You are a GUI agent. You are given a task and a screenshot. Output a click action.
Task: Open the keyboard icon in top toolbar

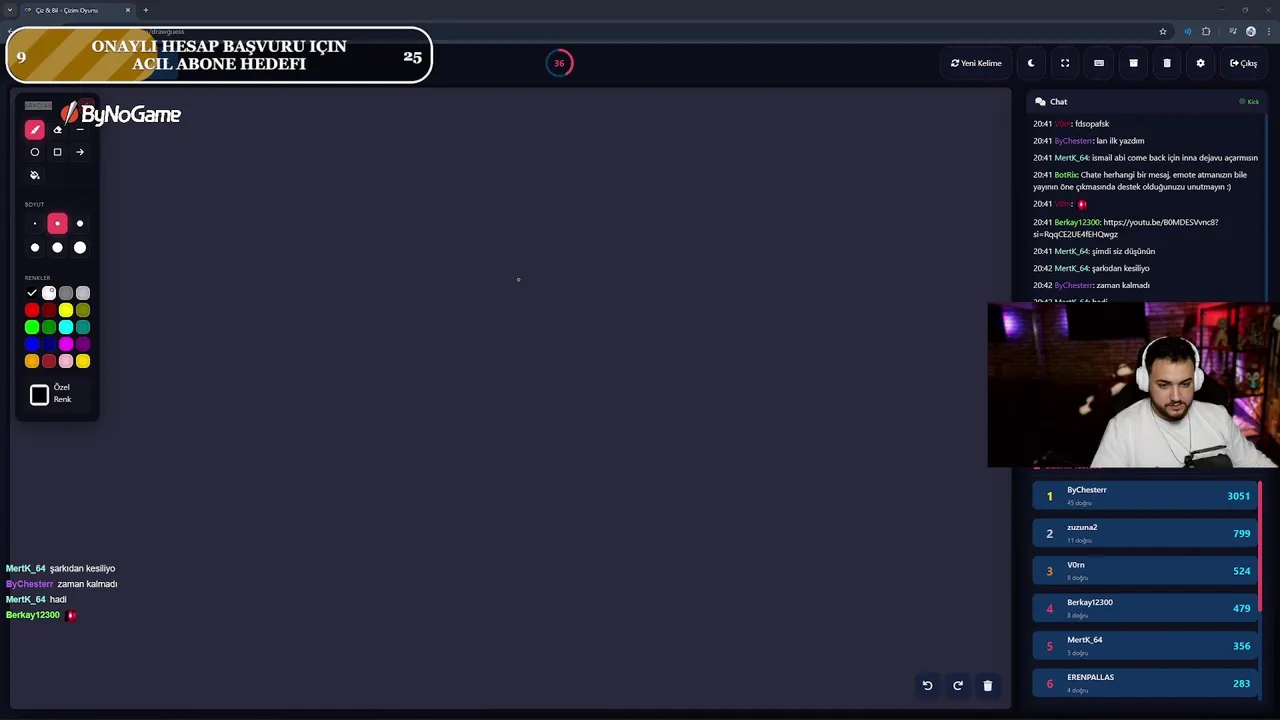pyautogui.click(x=1099, y=63)
